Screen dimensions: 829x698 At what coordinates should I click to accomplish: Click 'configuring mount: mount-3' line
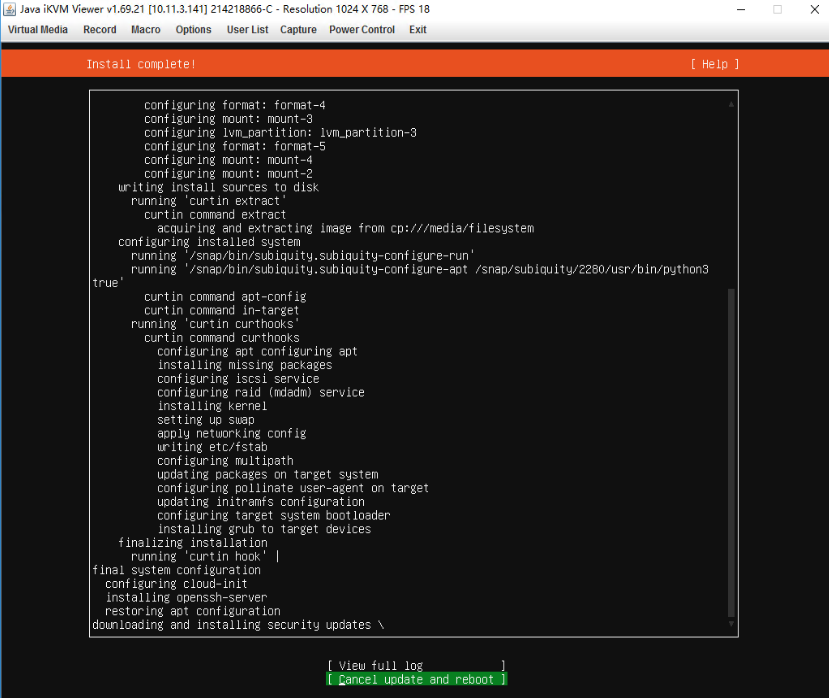coord(228,118)
